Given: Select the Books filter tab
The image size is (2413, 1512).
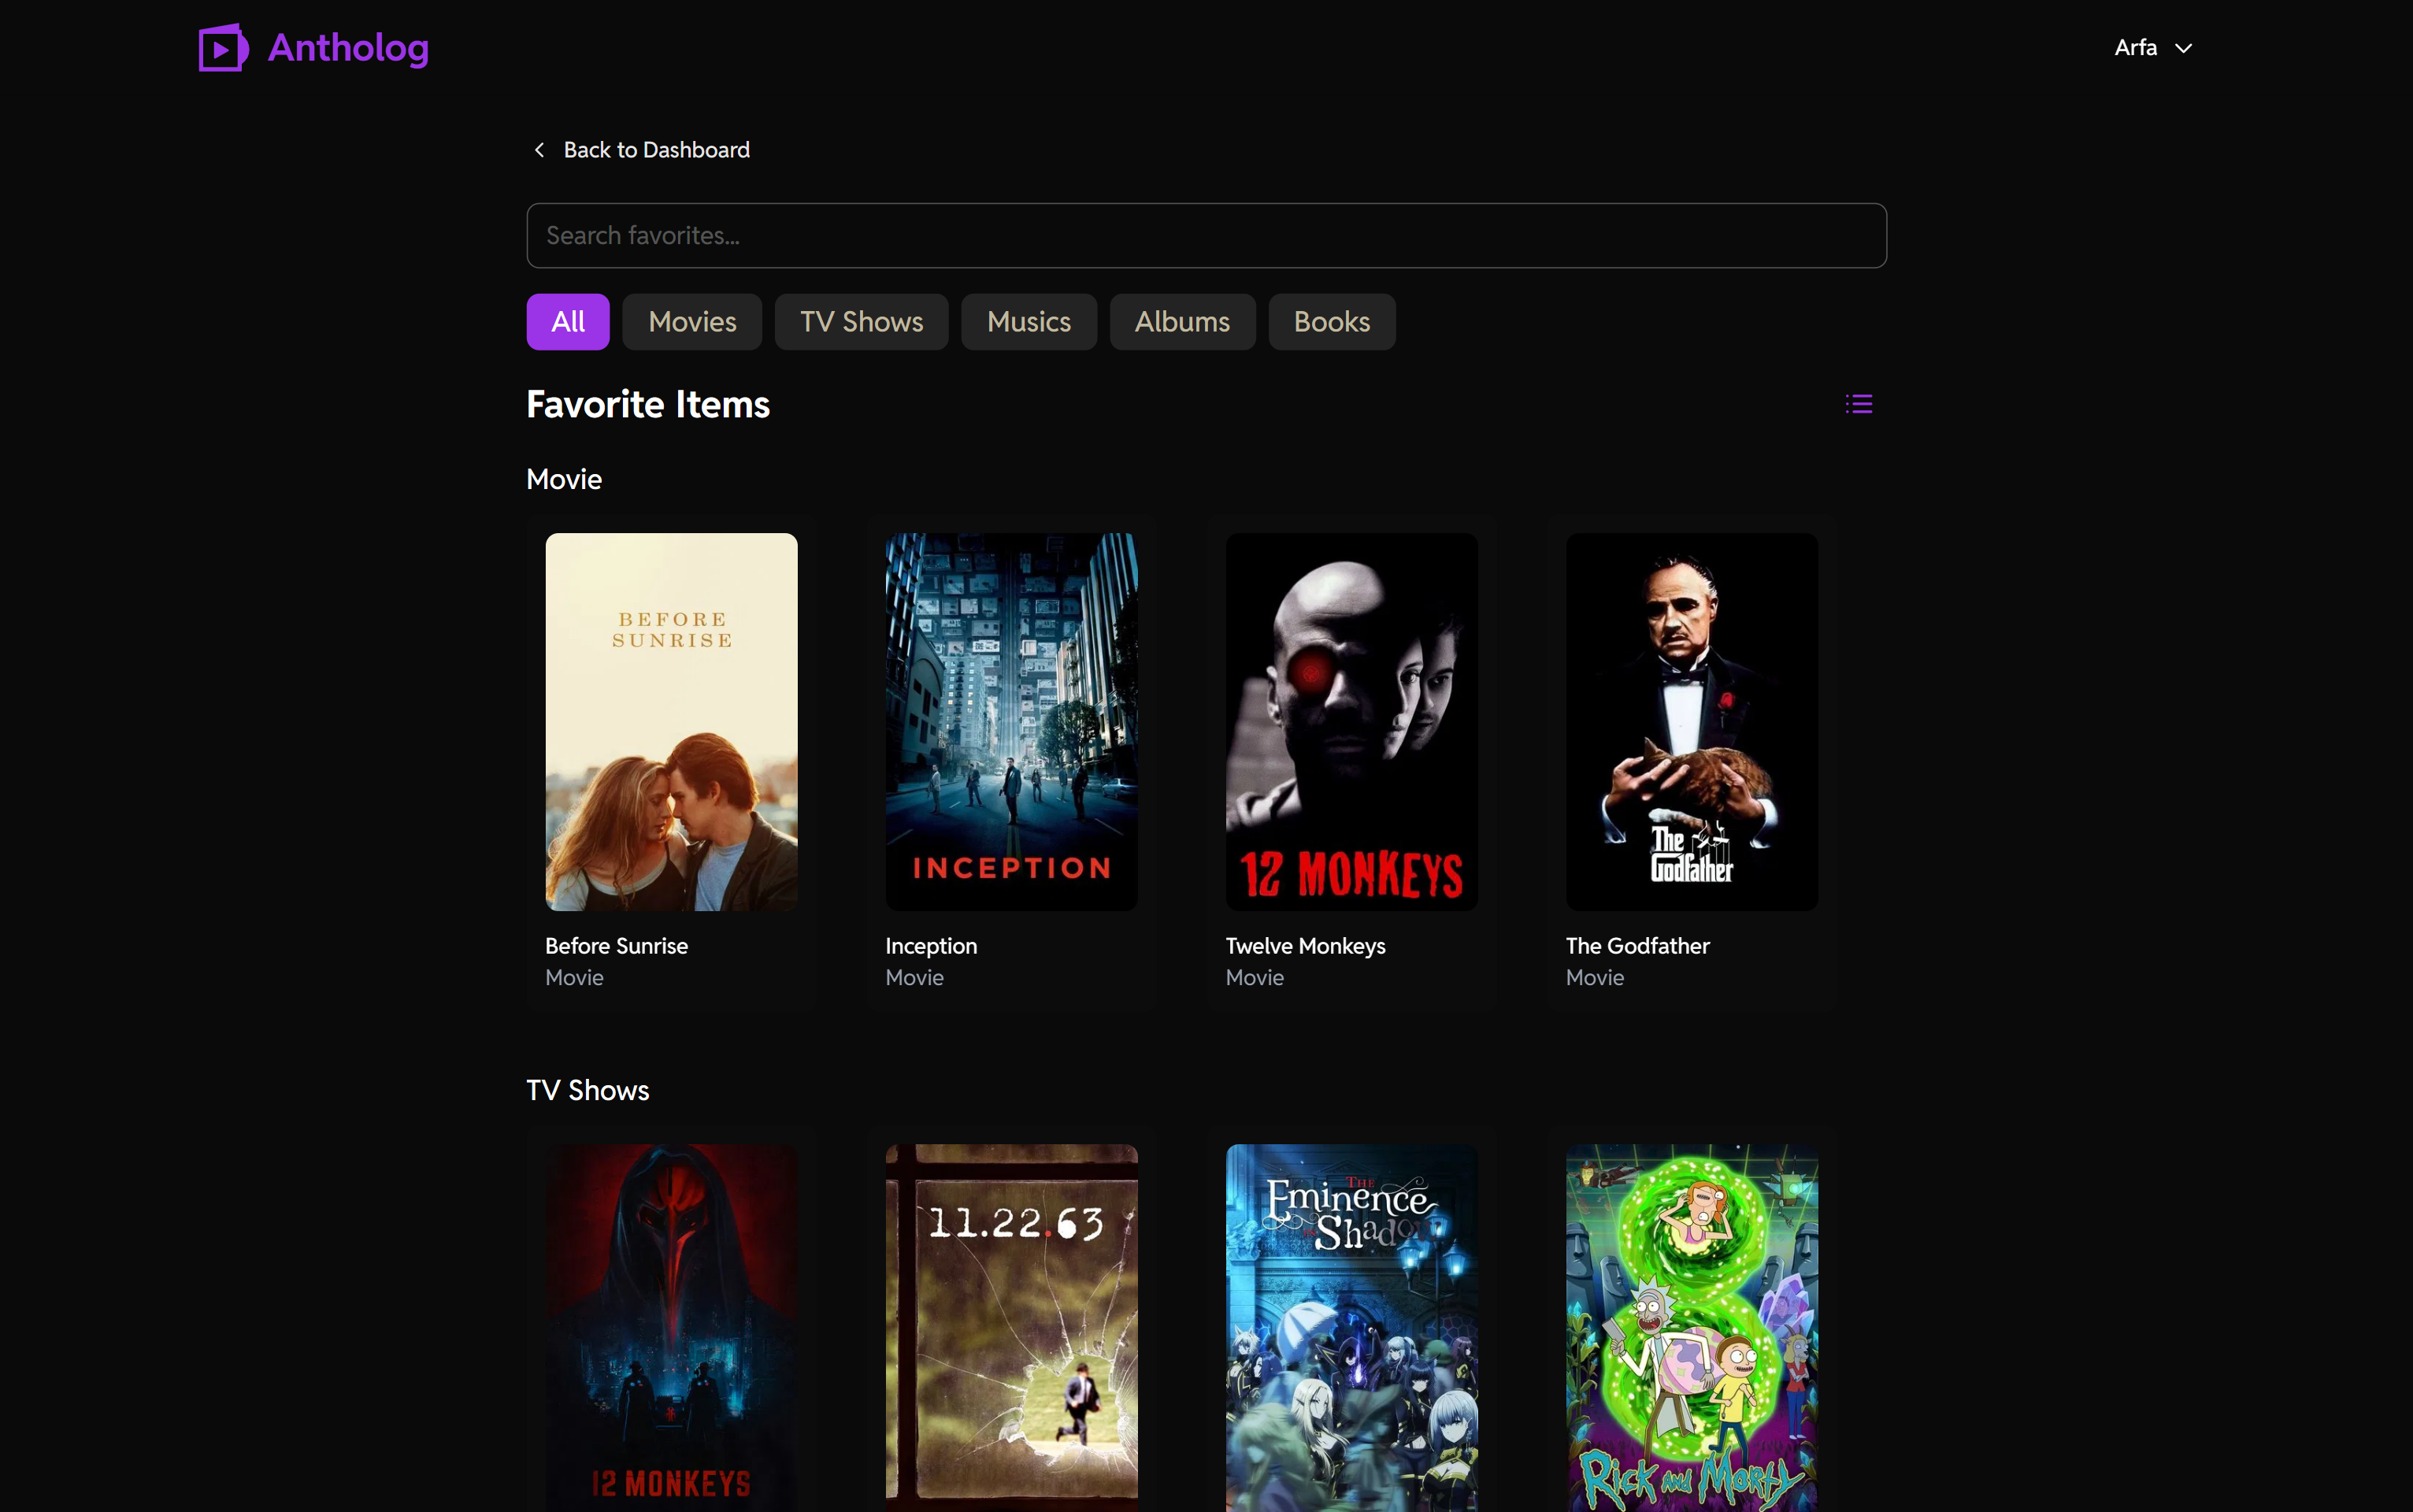Looking at the screenshot, I should [1331, 322].
